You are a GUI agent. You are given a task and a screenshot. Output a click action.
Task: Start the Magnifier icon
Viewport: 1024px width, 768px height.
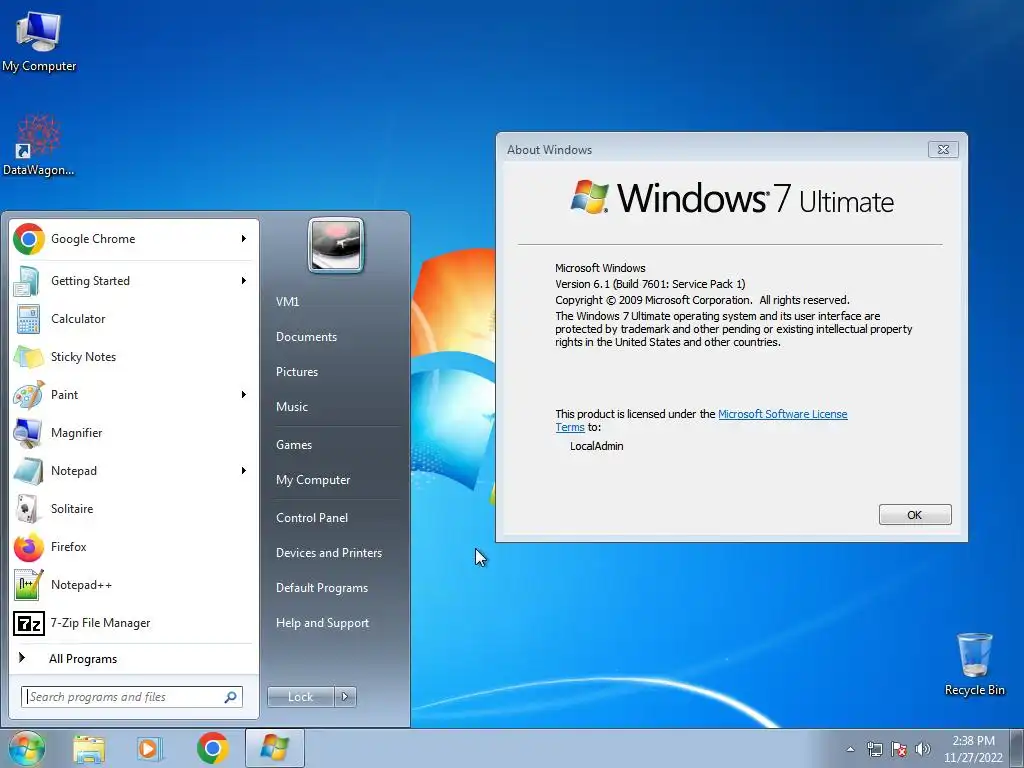28,432
